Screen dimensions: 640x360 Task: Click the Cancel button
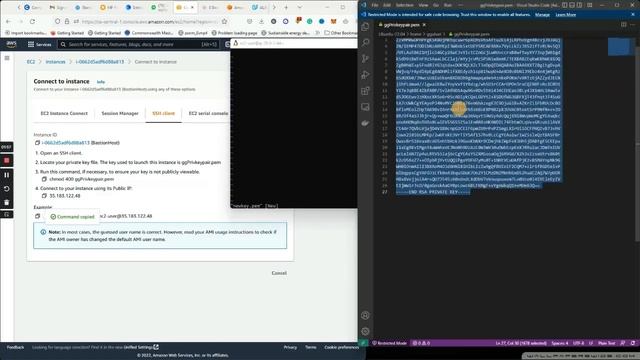(279, 273)
